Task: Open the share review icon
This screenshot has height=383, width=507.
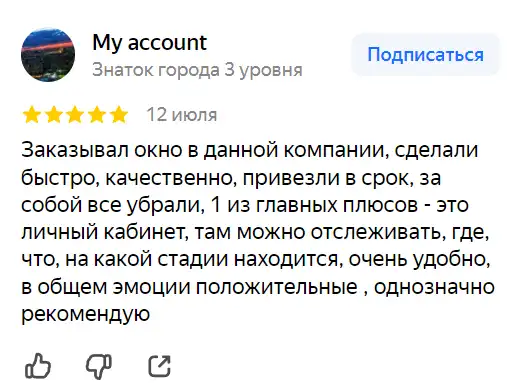Action: tap(160, 366)
